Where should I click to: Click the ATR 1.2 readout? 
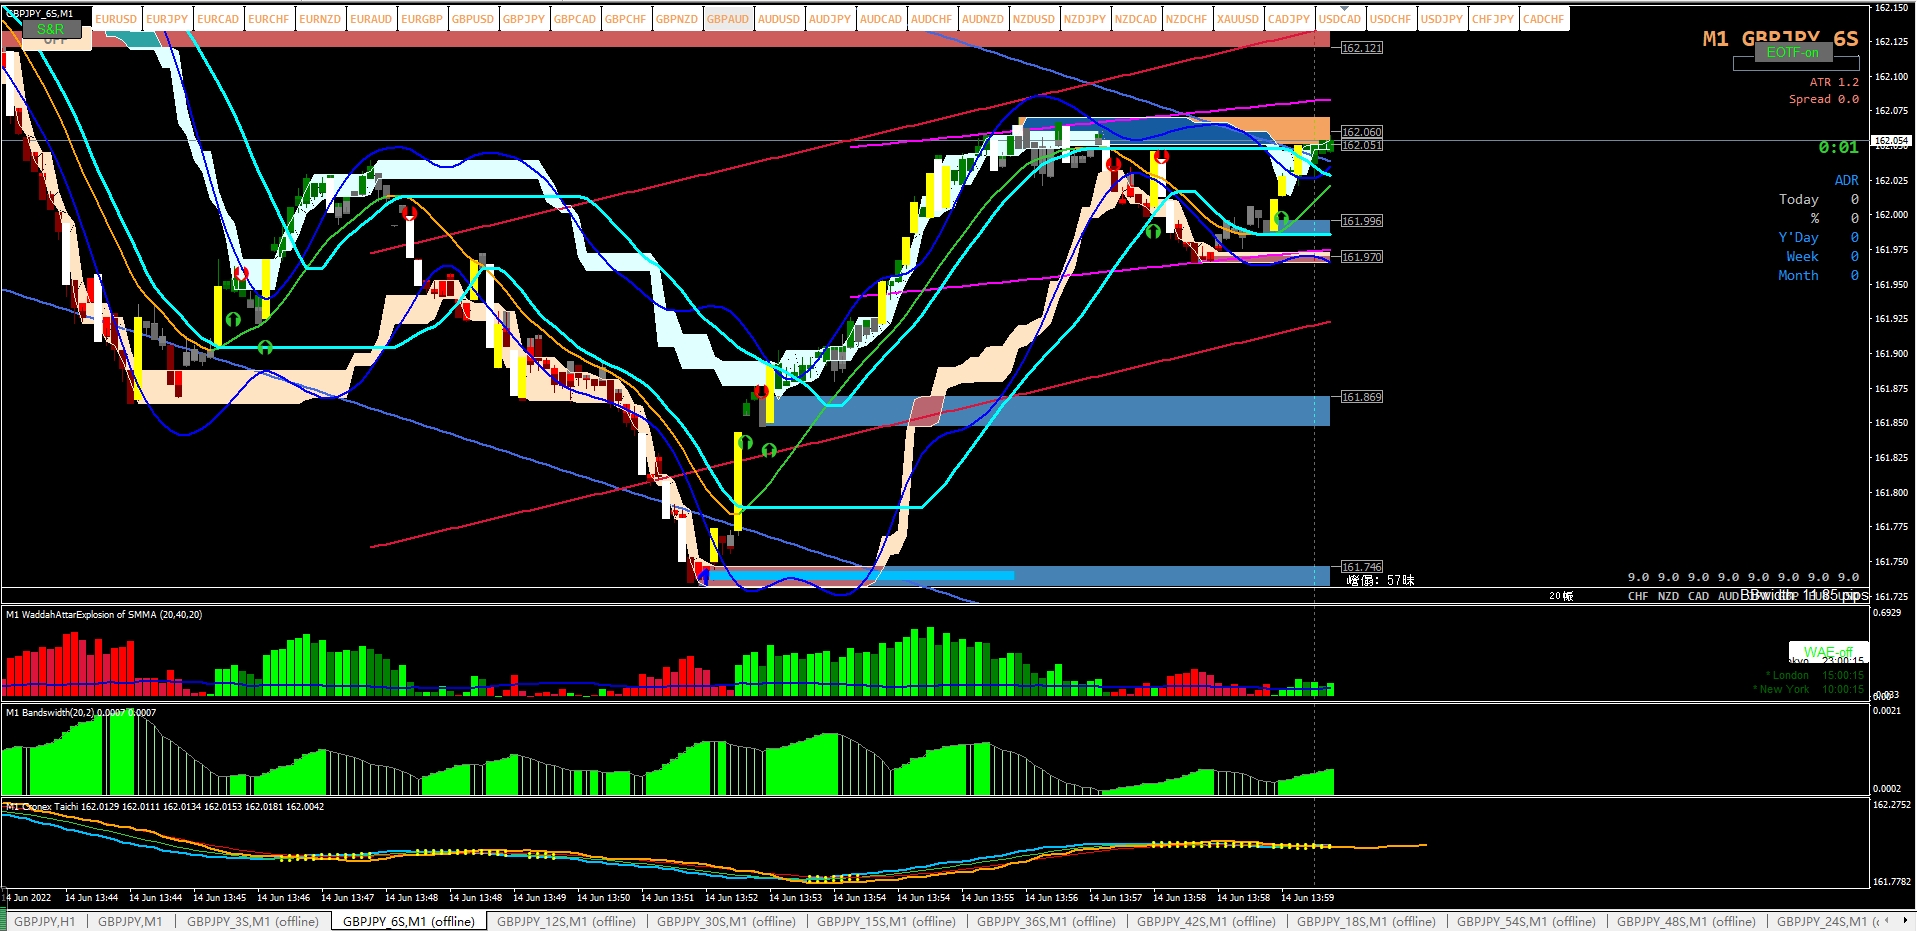pyautogui.click(x=1834, y=82)
